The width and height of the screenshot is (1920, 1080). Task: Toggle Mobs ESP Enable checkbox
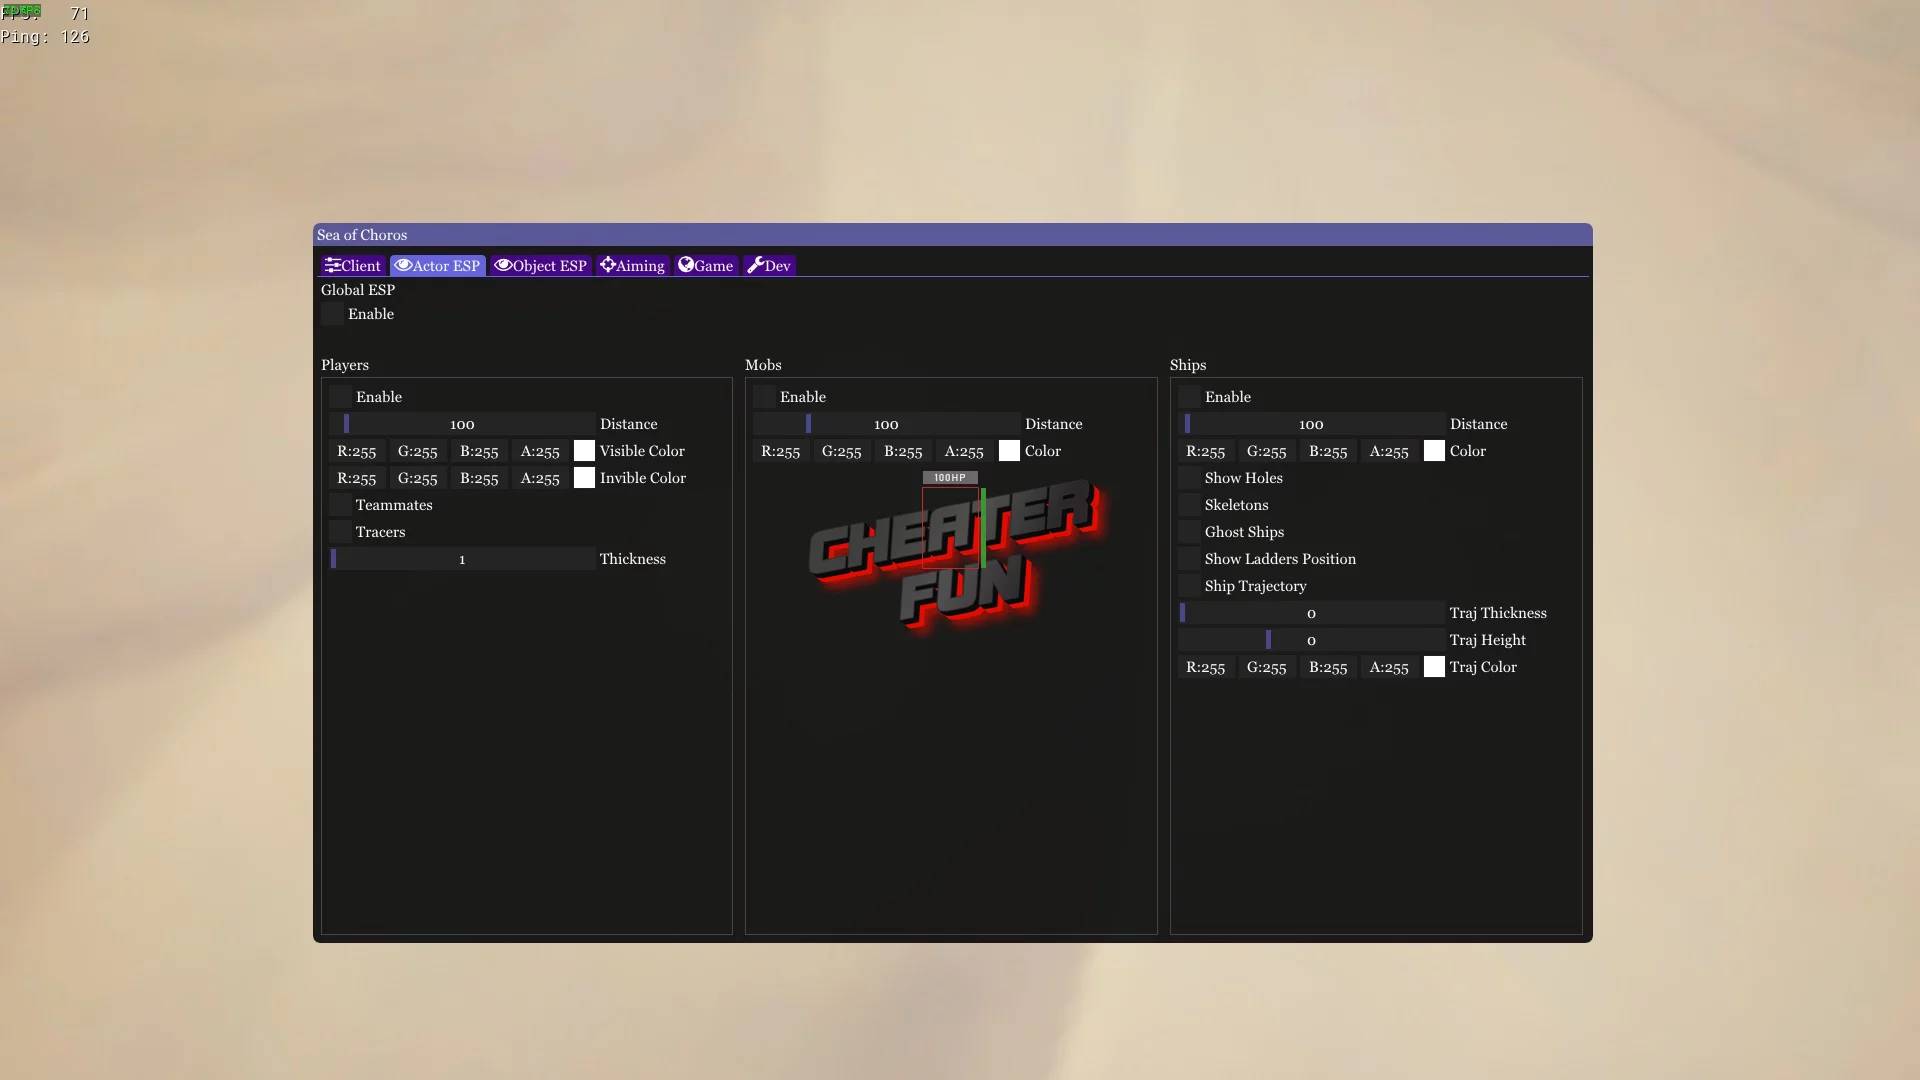click(x=764, y=398)
